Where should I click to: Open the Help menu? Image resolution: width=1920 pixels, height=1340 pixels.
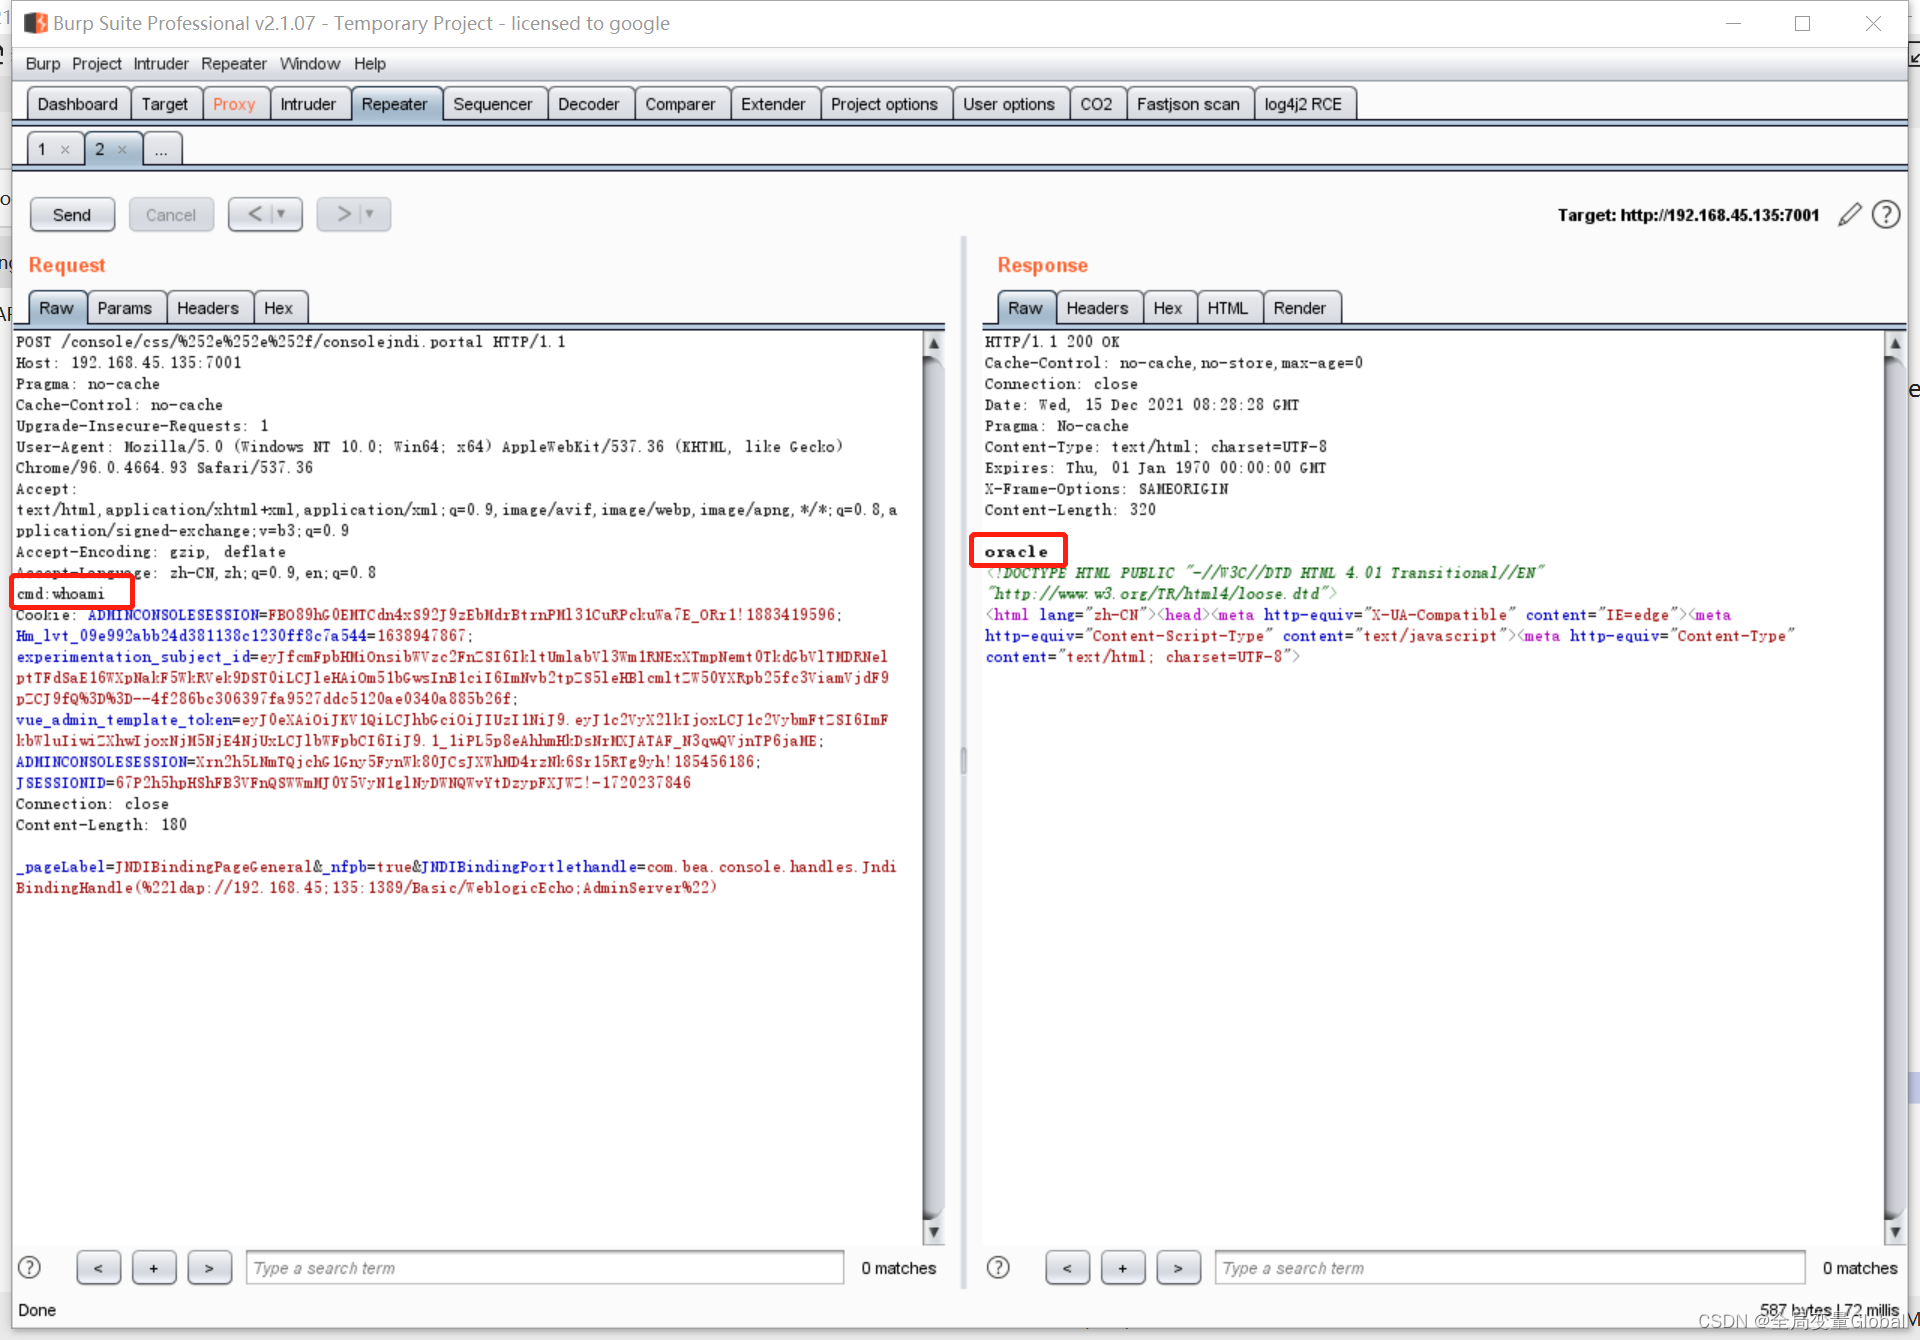pos(370,64)
